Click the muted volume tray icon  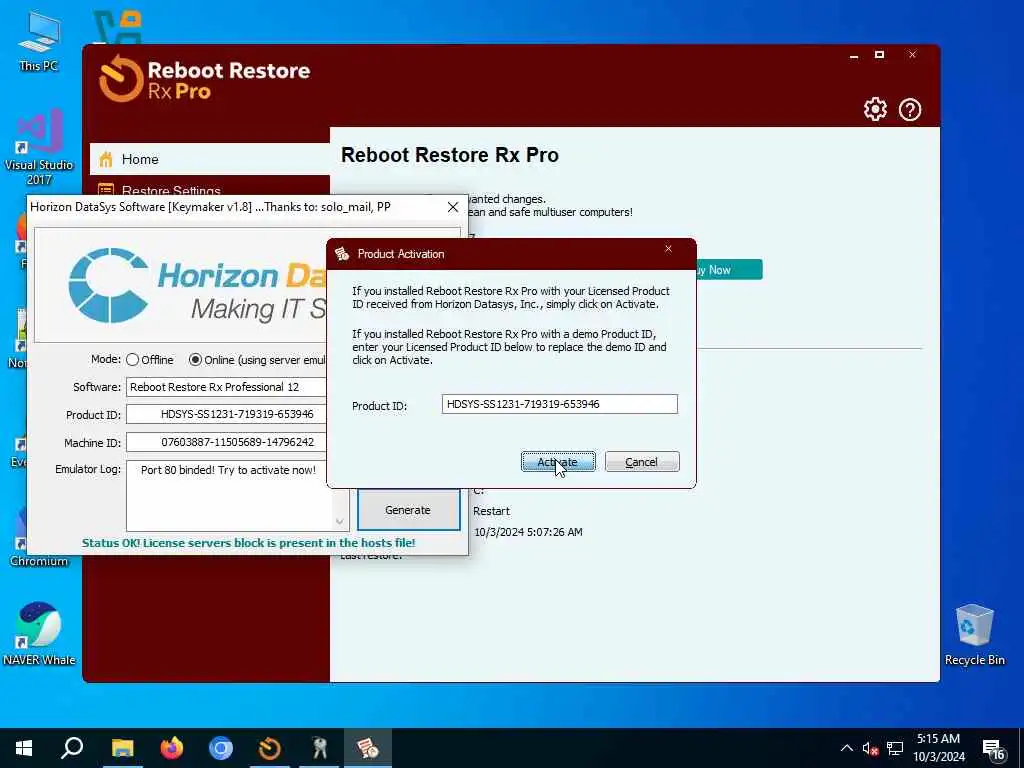tap(870, 748)
